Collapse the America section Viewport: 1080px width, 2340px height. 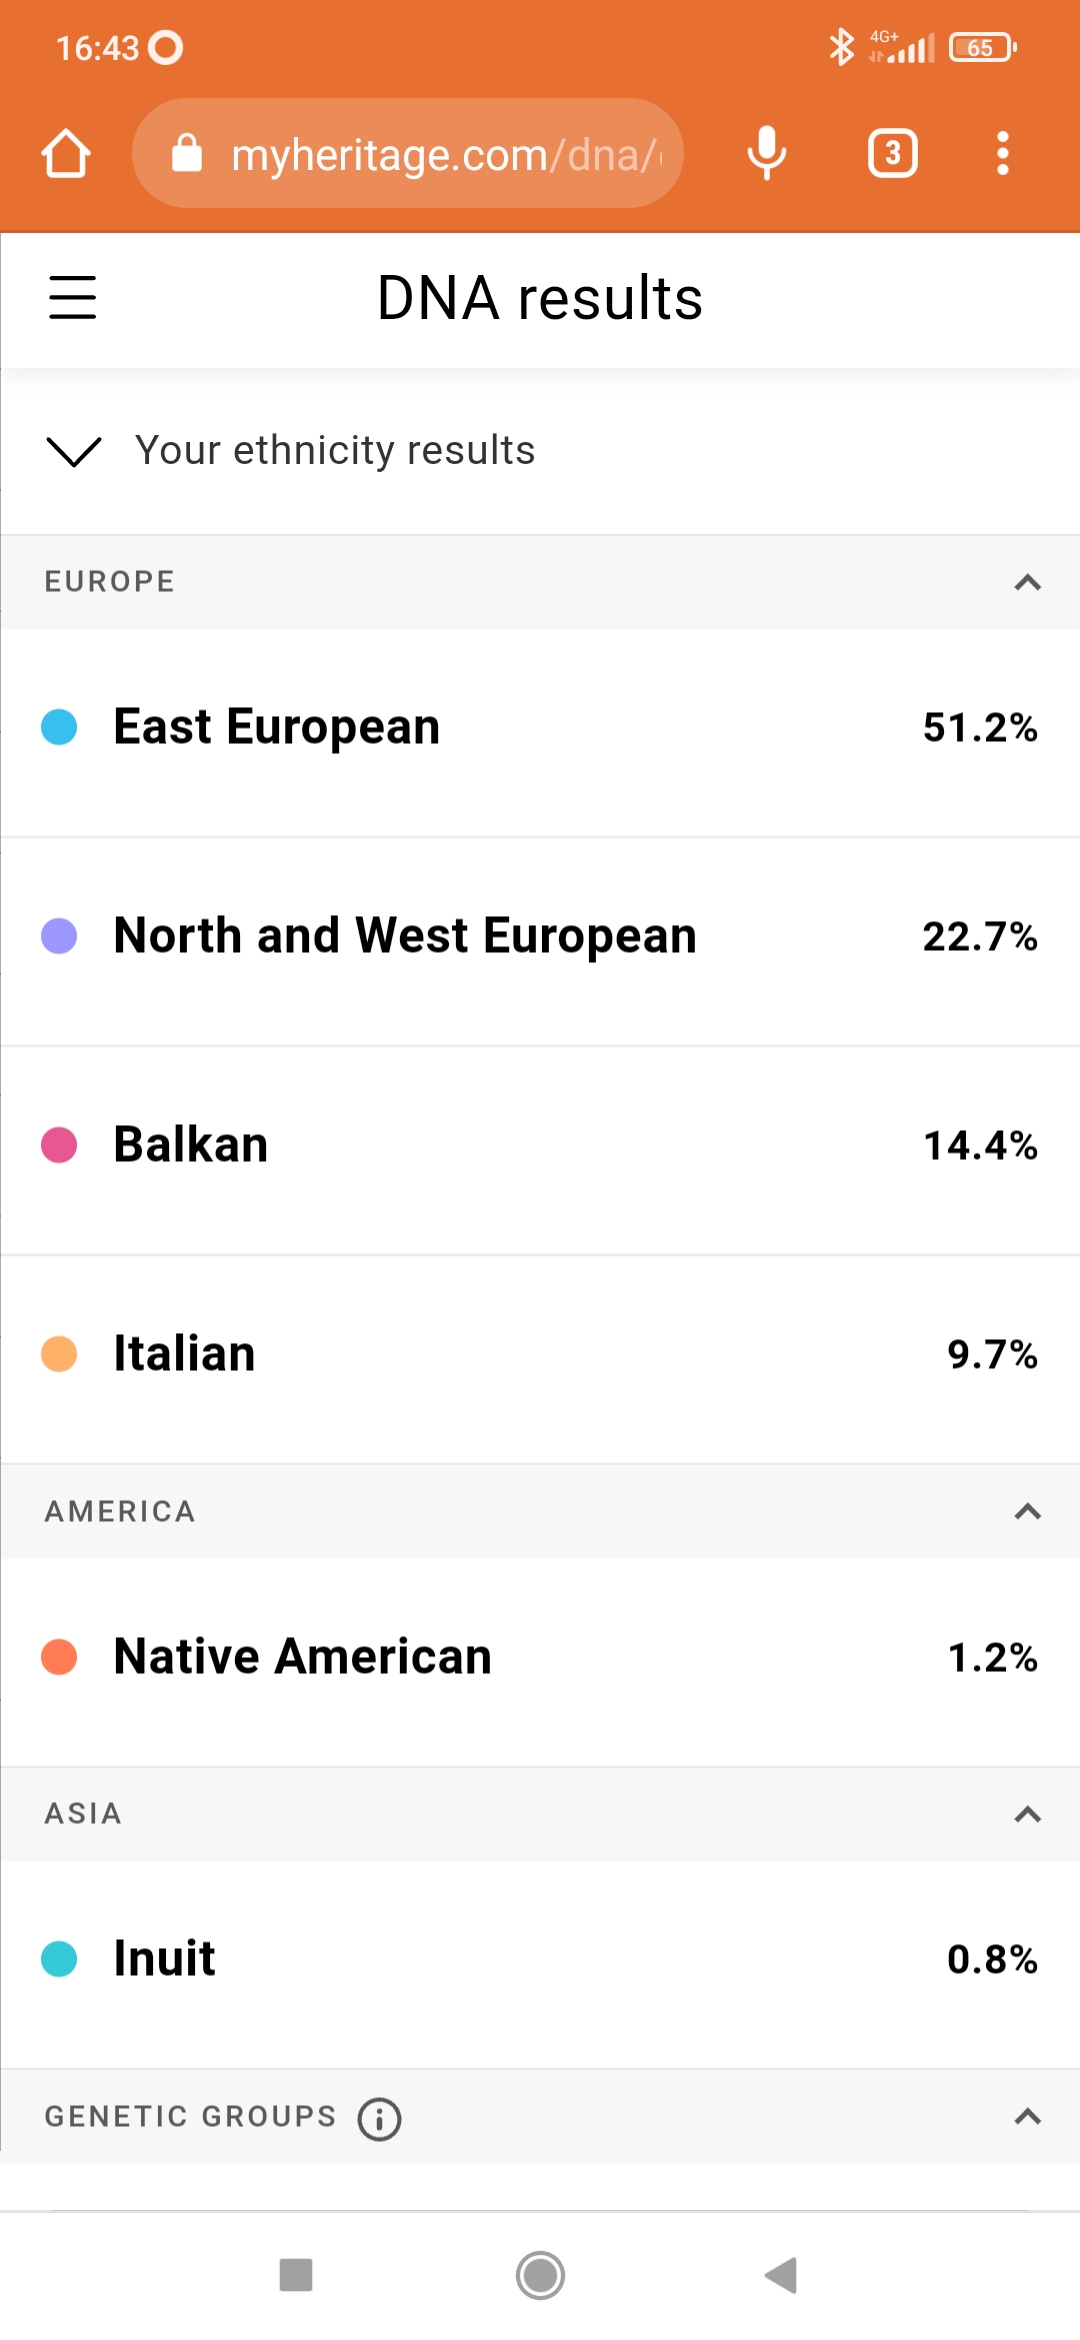point(1027,1511)
